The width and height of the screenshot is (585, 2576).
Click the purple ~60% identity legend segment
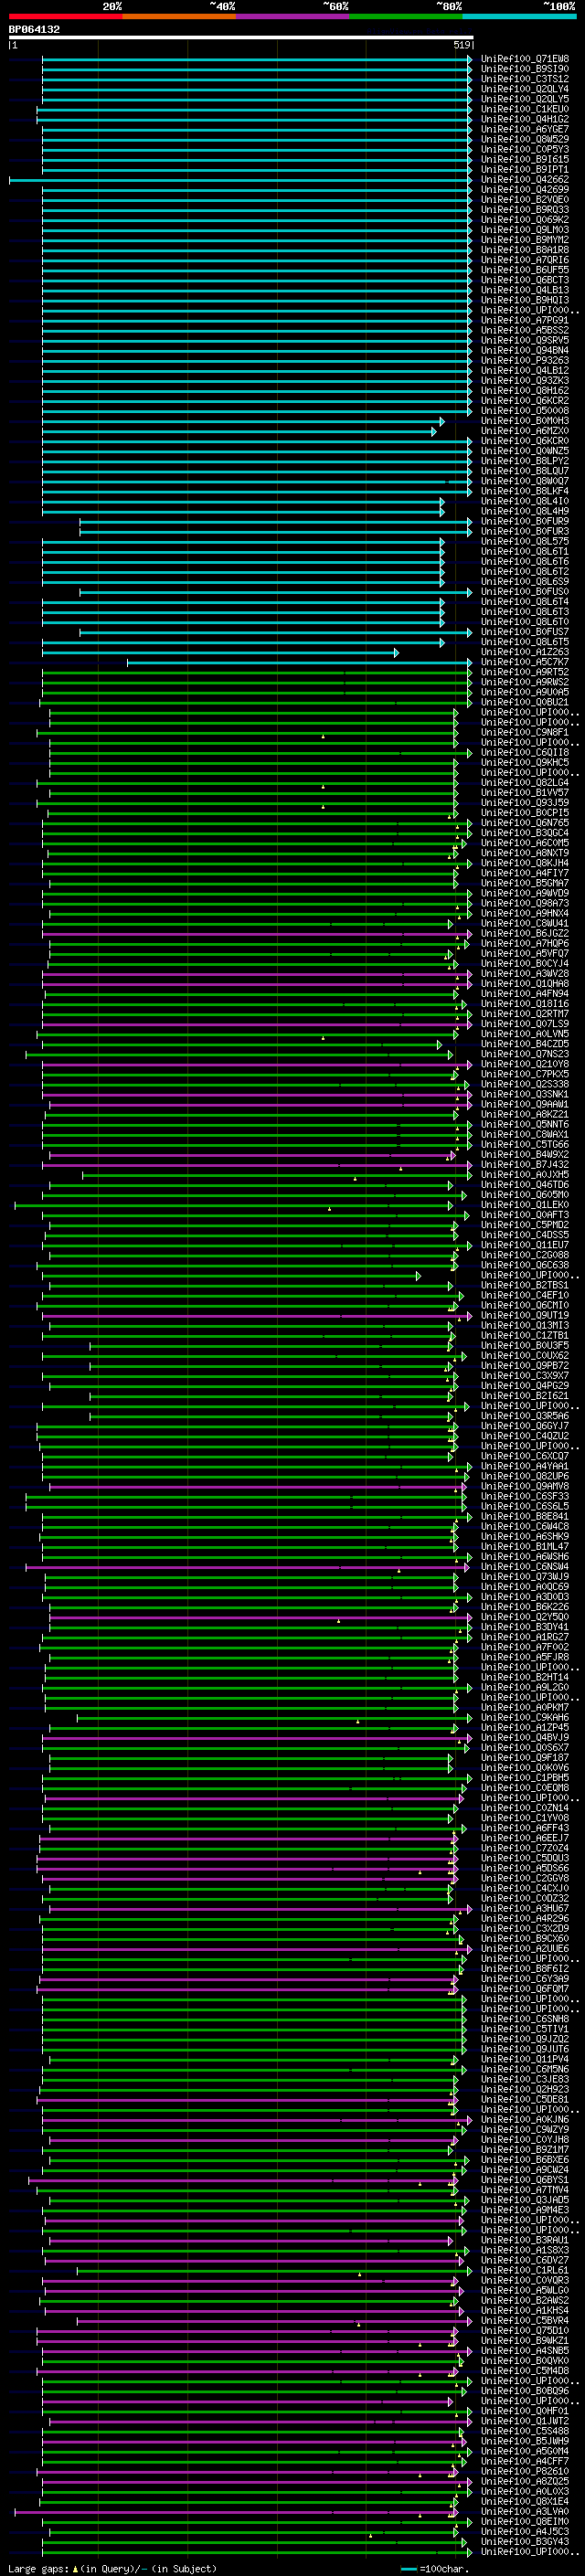click(292, 16)
